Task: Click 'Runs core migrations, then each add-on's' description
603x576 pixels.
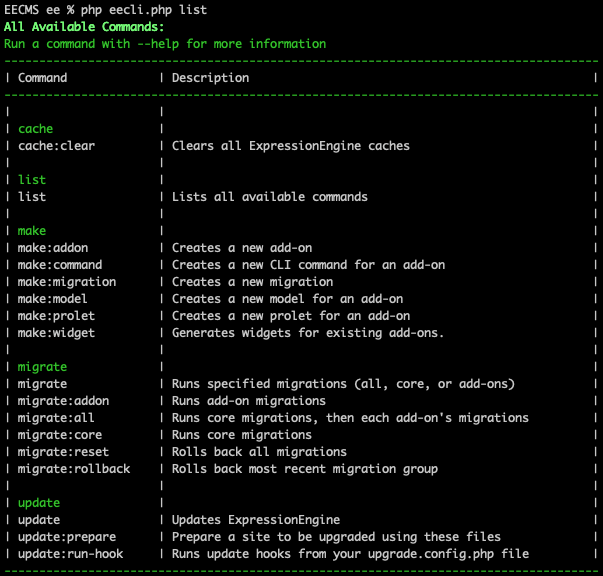Action: [350, 418]
